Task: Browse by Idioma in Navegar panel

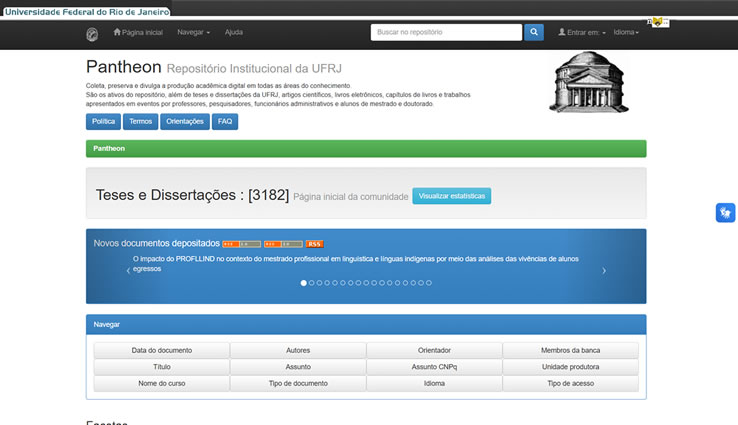Action: pos(434,383)
